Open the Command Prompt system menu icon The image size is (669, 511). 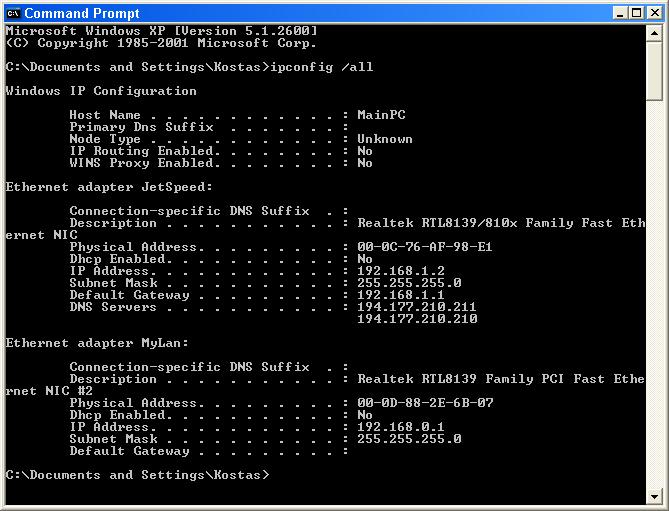coord(13,12)
